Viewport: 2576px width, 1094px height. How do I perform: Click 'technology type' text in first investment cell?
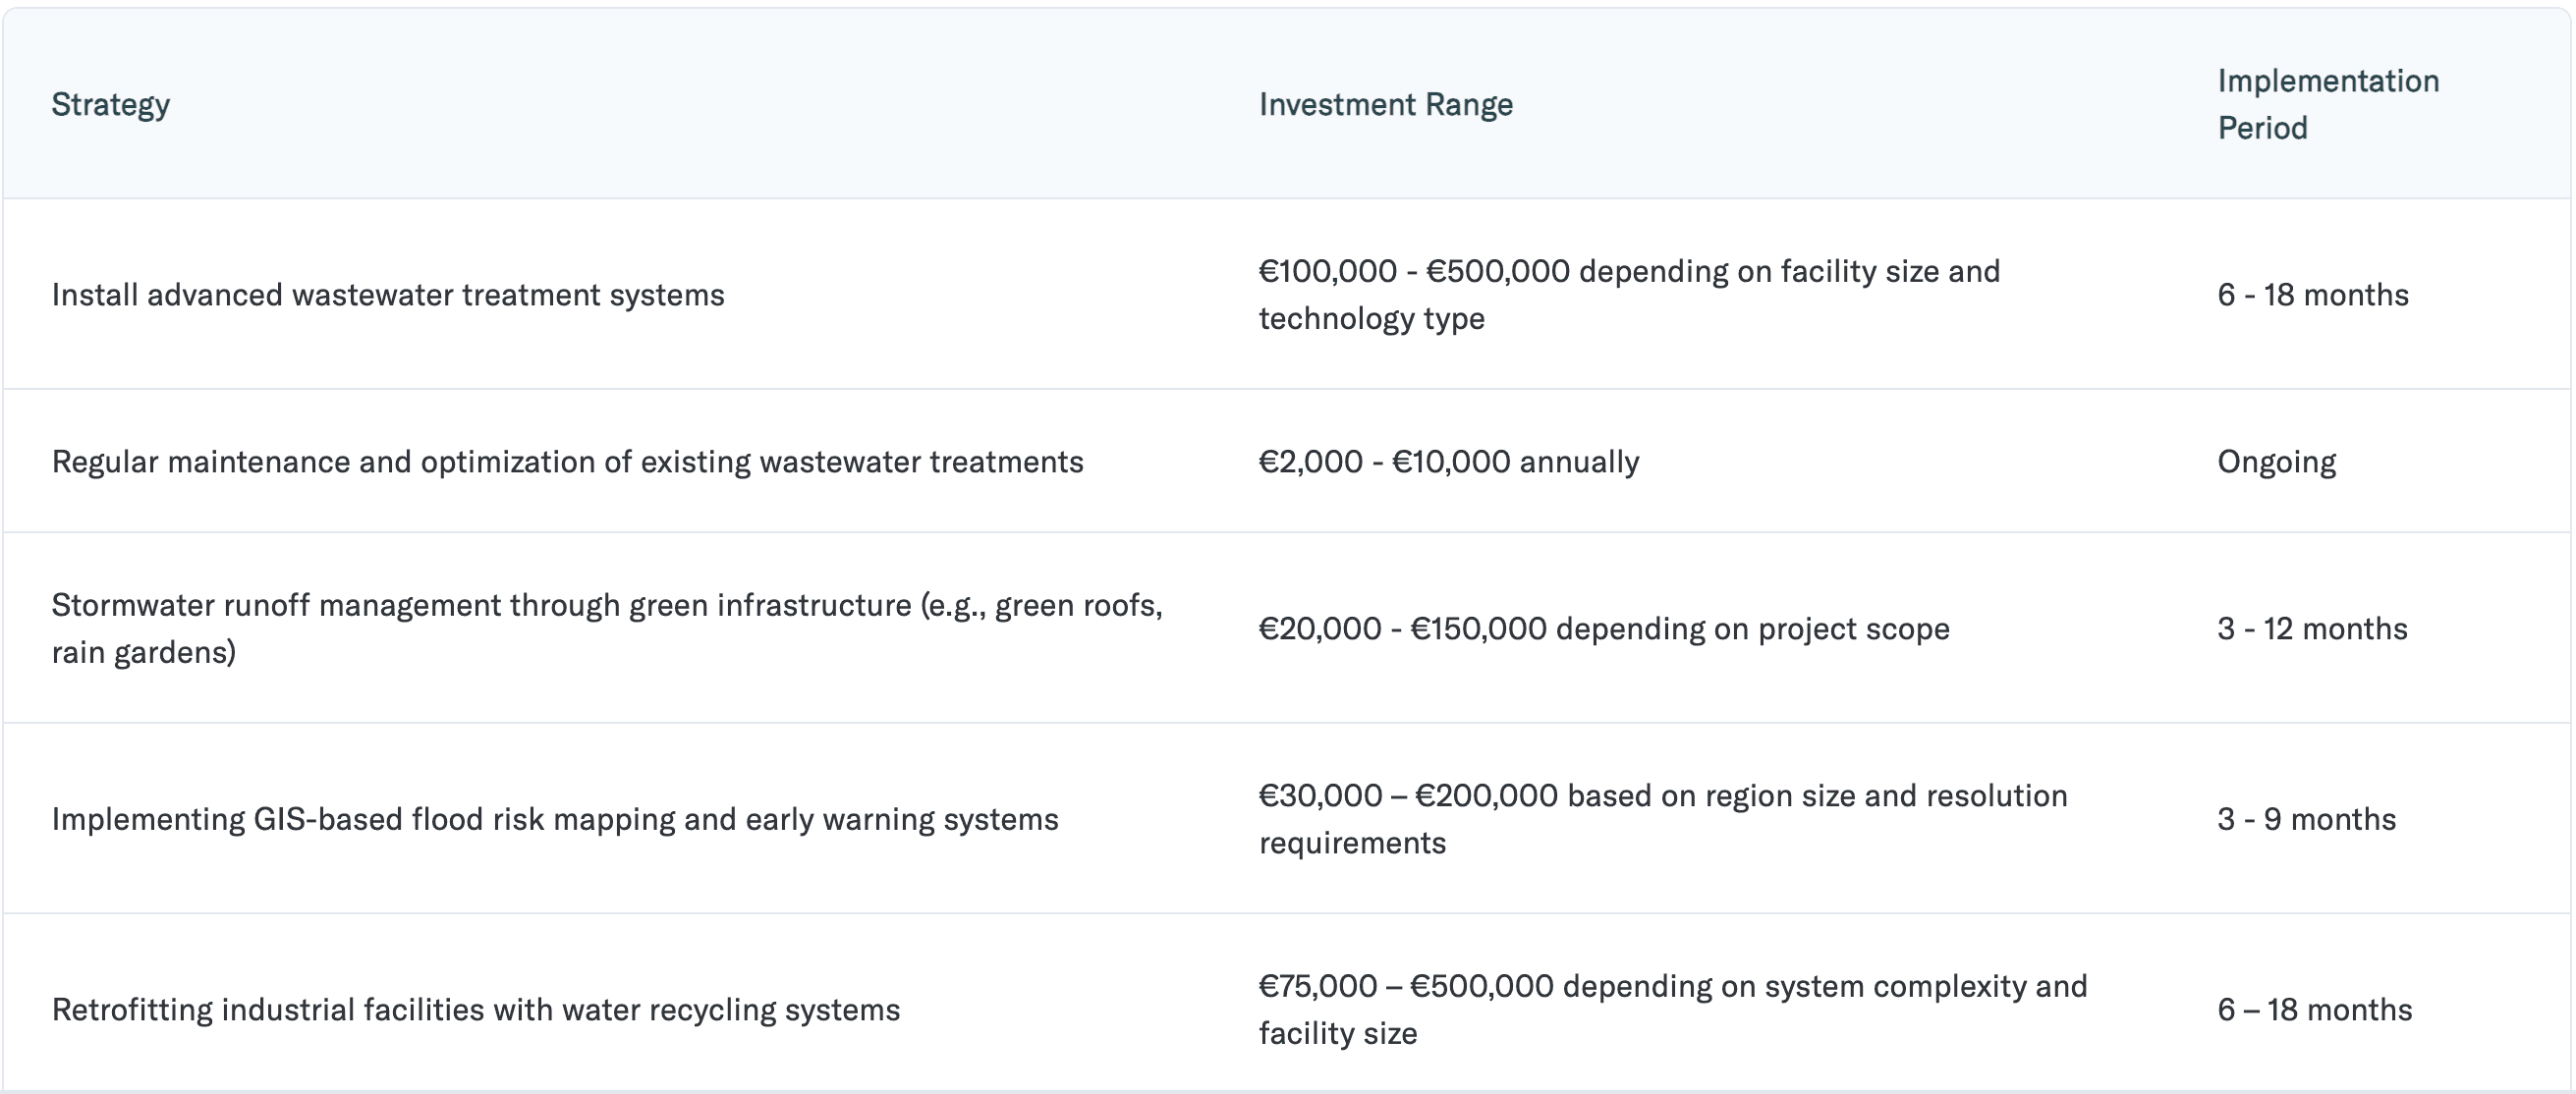point(1371,319)
